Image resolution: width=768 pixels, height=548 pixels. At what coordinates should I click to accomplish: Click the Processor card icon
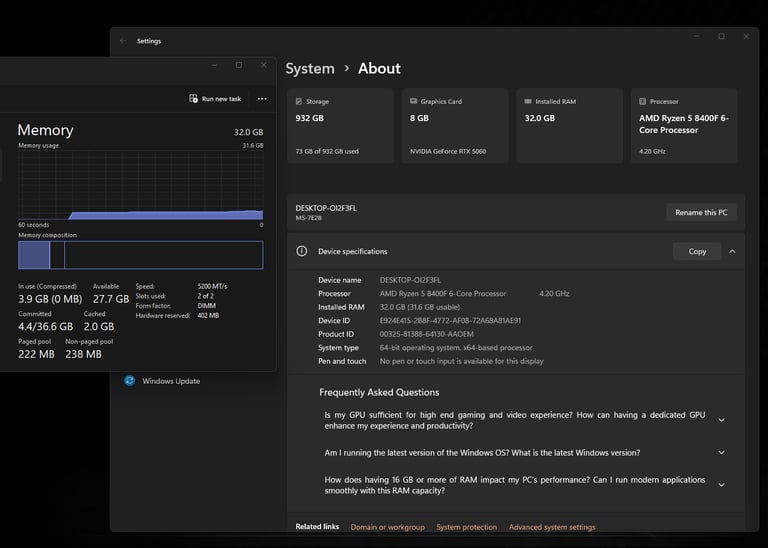[x=643, y=101]
